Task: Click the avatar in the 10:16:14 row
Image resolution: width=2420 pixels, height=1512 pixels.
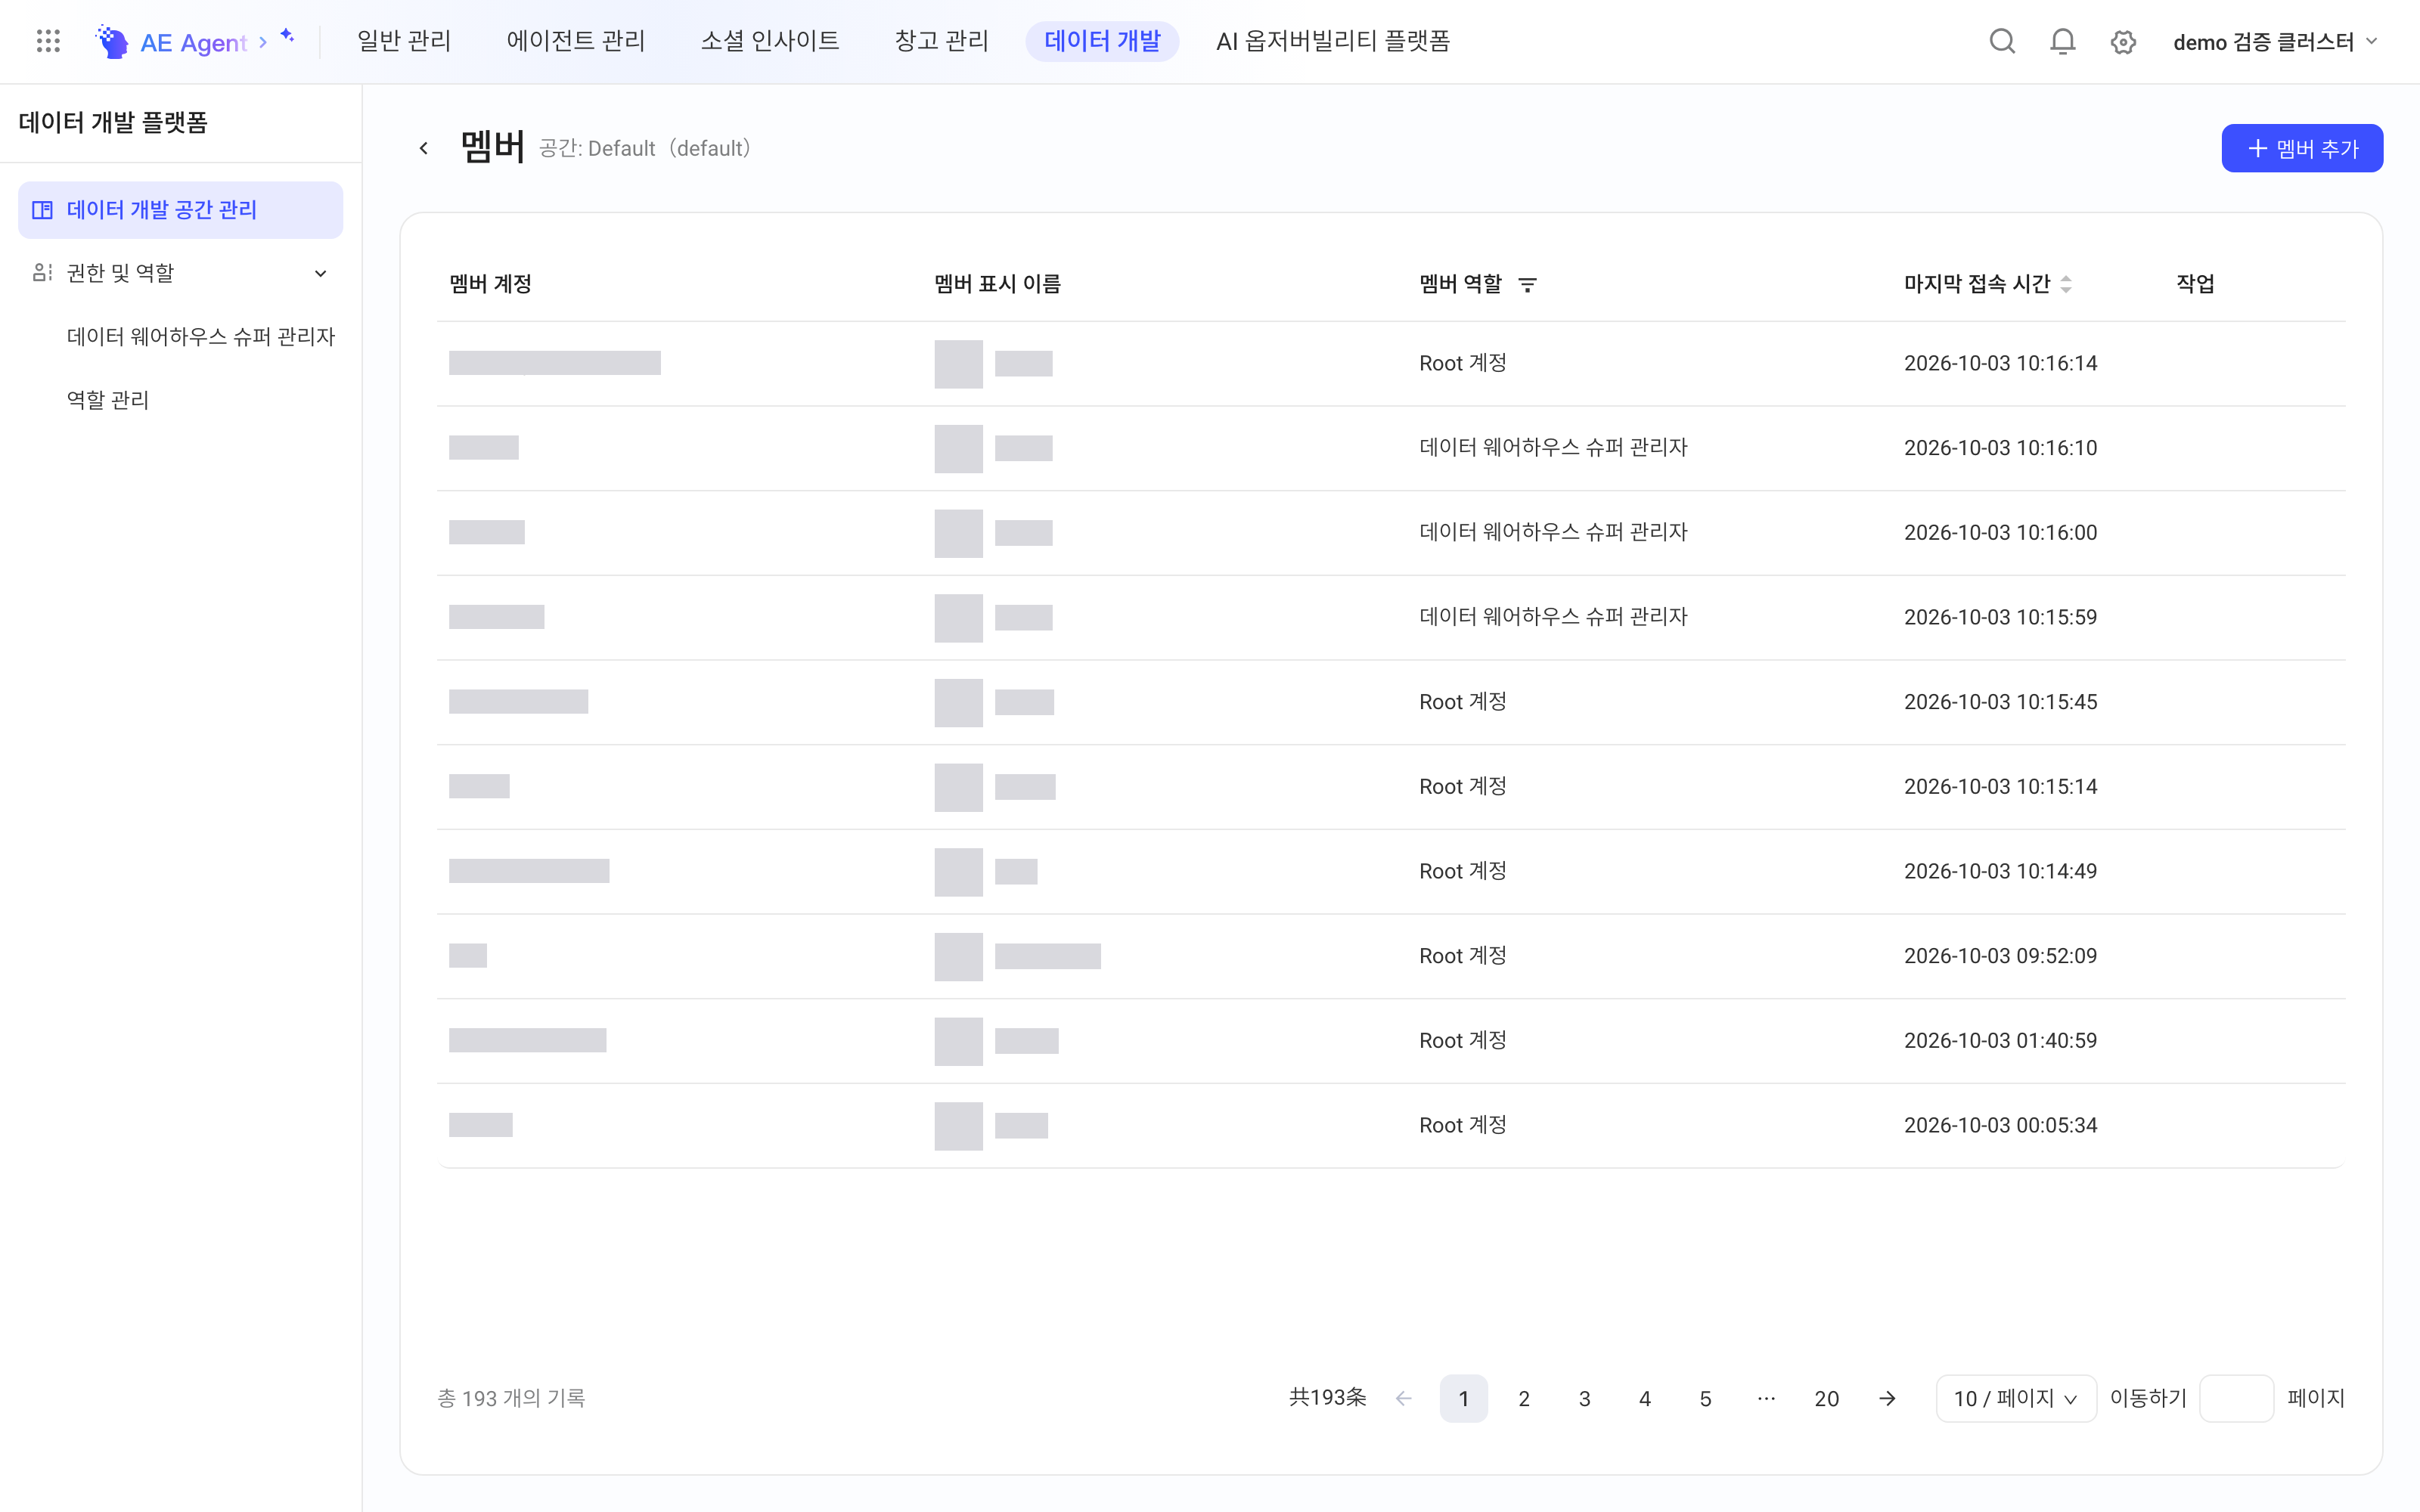Action: pos(958,364)
